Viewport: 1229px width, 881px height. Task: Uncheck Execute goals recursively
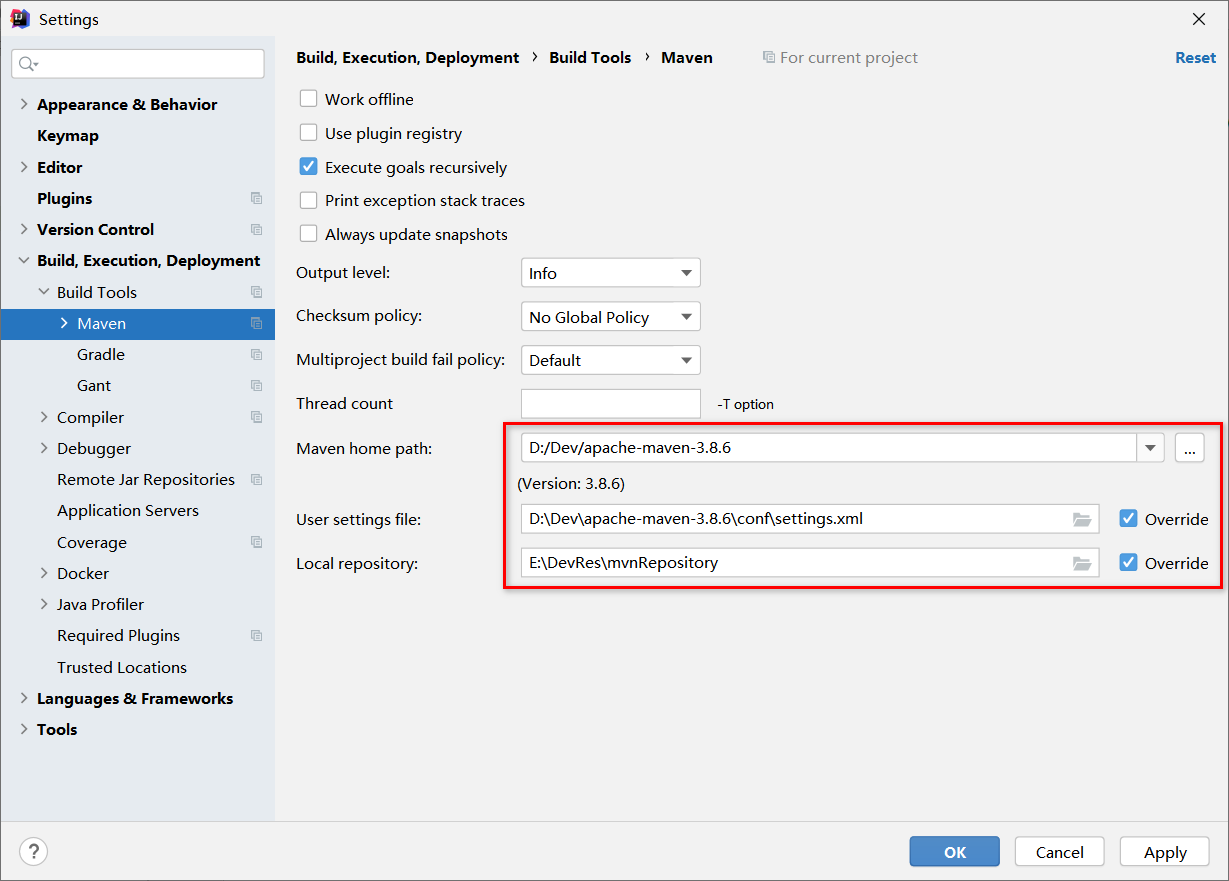(x=309, y=167)
